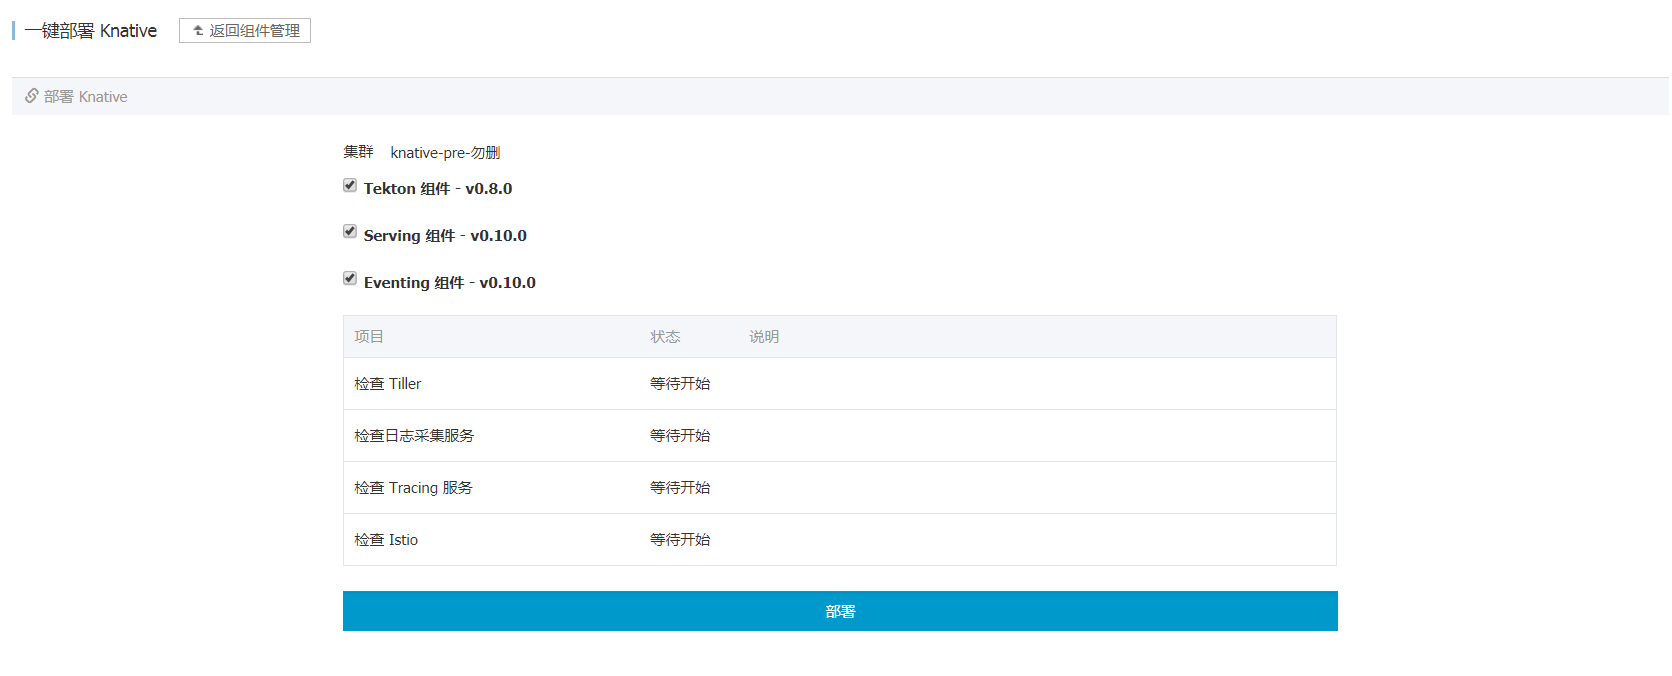Click the Serving 组件 - v0.10.0 label
1672x676 pixels.
coord(445,236)
